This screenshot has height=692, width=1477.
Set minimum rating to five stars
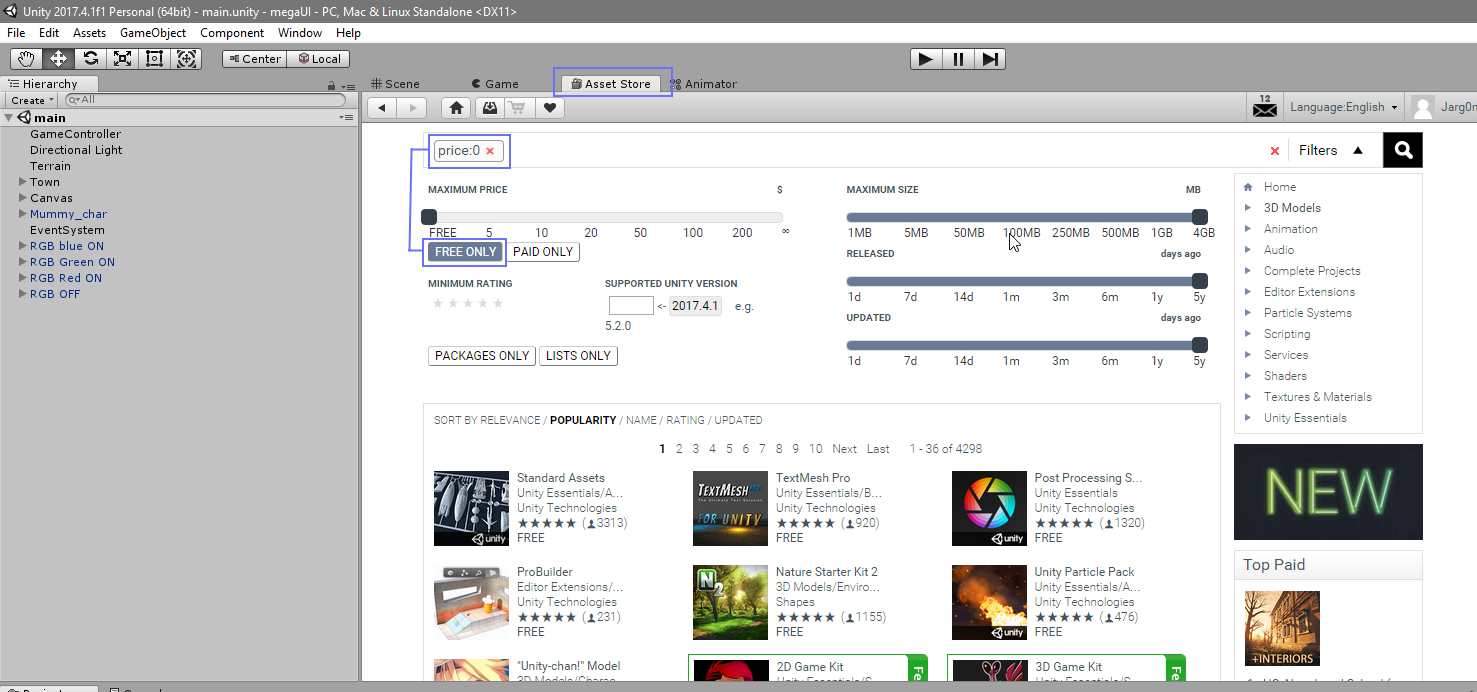(x=498, y=303)
